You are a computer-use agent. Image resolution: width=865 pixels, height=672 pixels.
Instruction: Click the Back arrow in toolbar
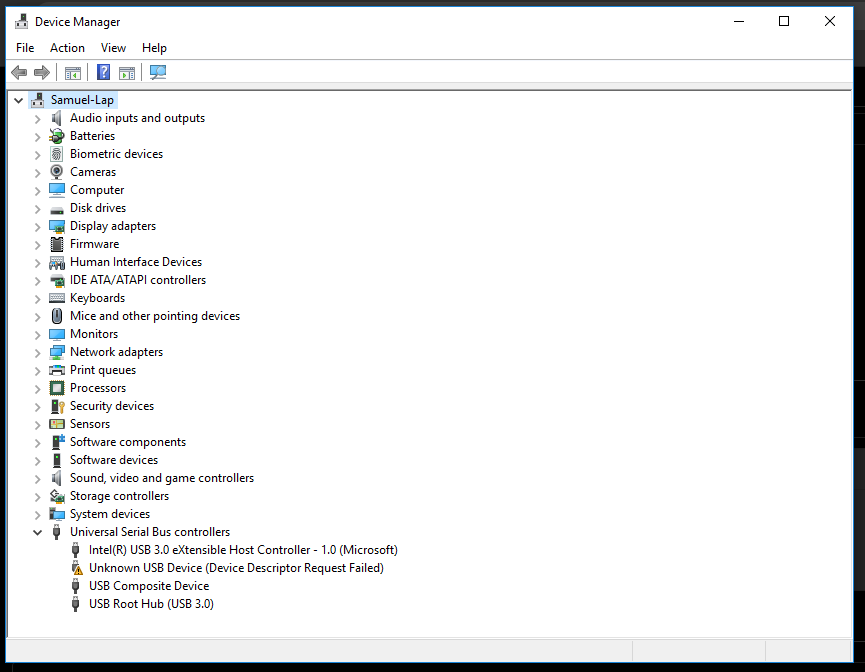coord(19,72)
